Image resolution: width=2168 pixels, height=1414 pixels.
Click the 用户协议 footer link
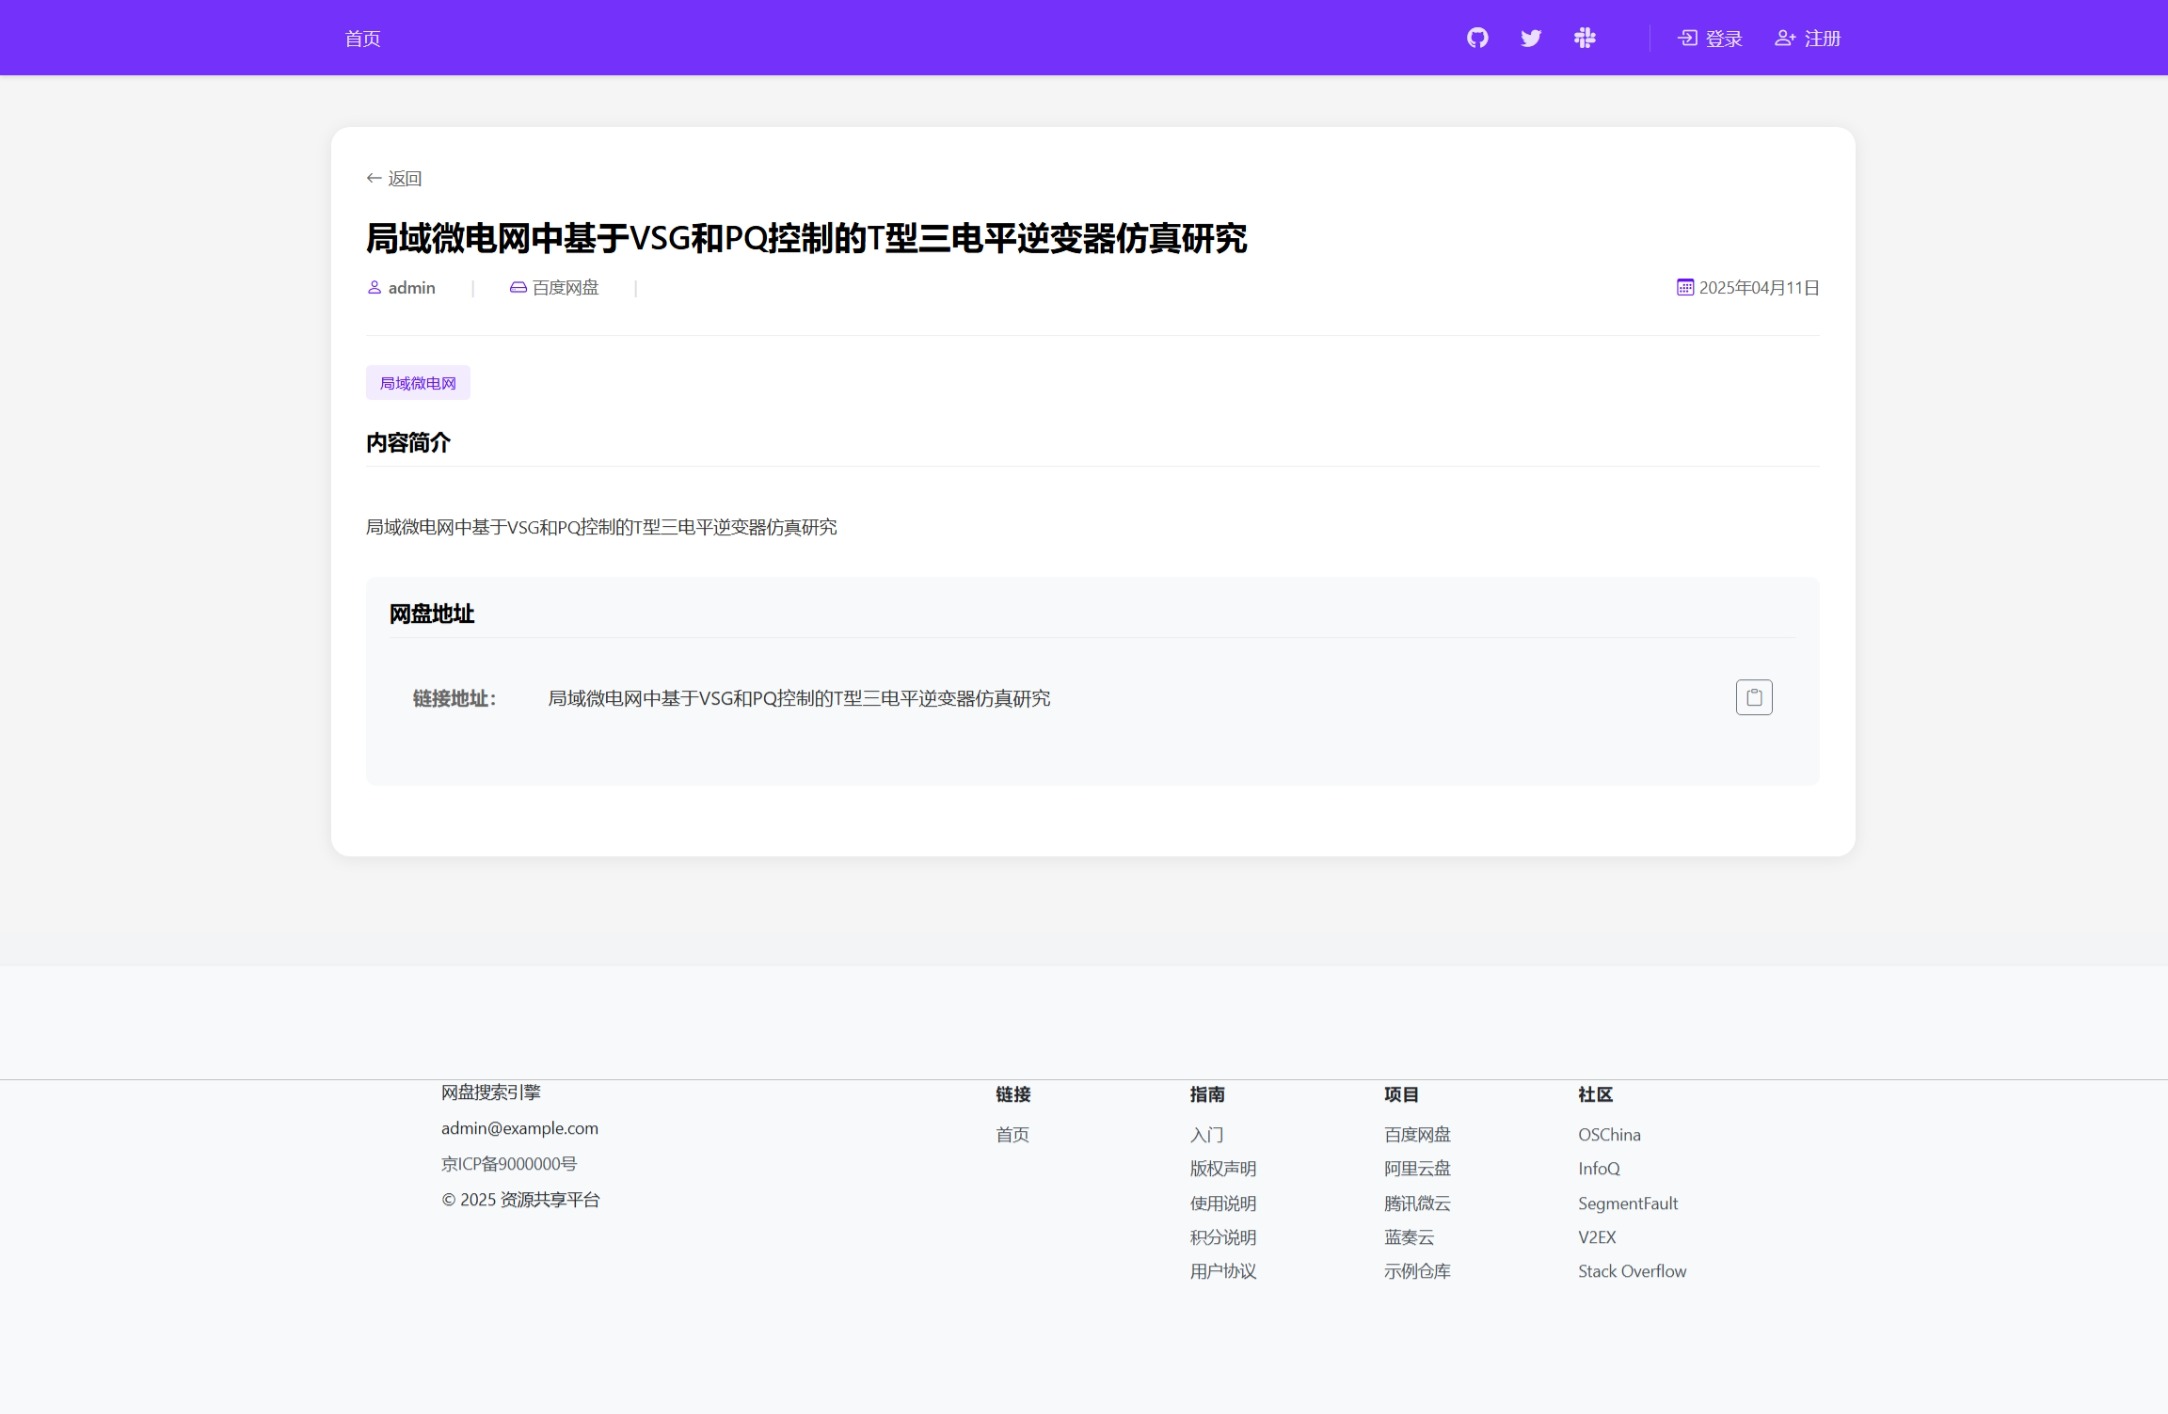1223,1271
